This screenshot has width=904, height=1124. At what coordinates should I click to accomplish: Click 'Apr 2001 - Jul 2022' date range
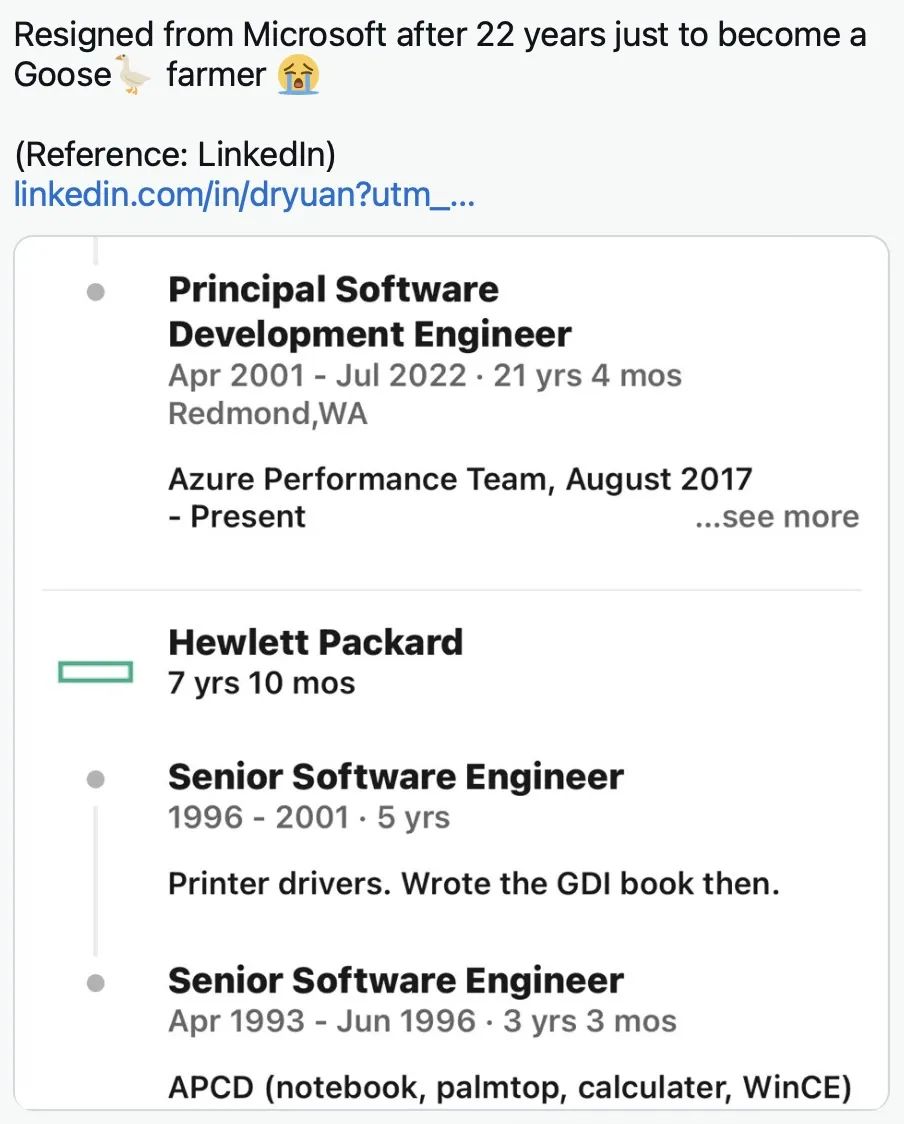(x=317, y=376)
